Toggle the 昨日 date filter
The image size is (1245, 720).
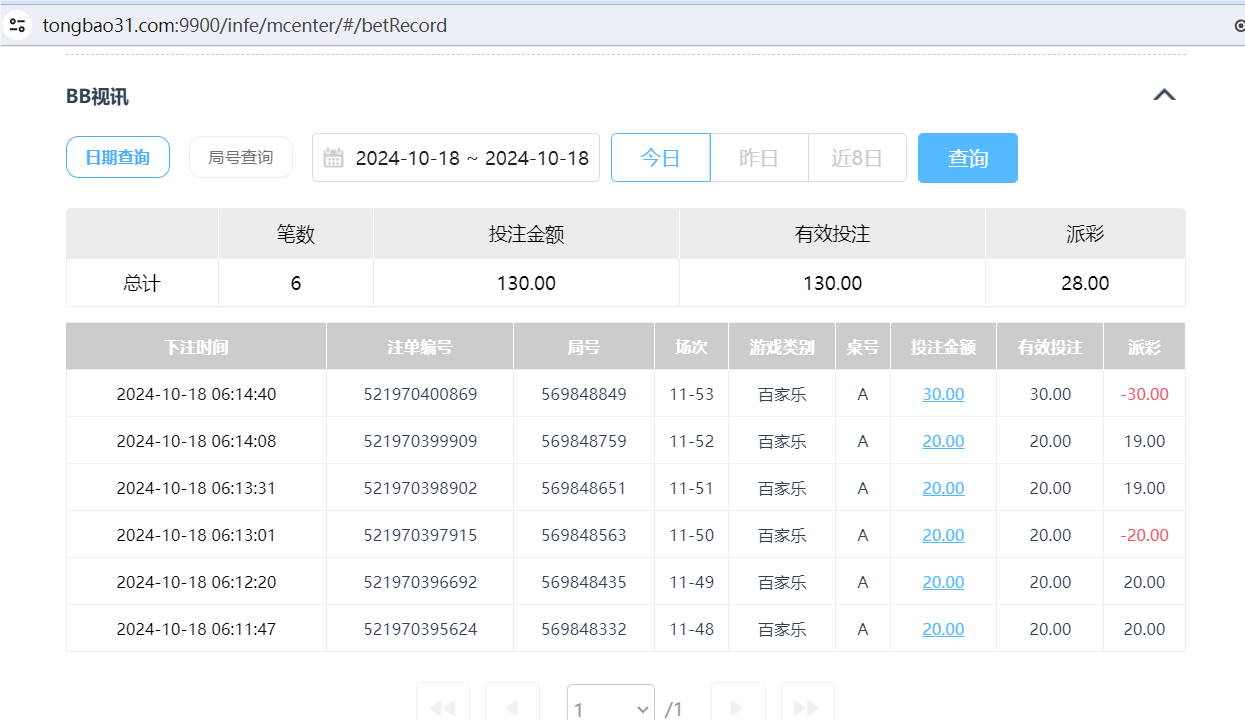(759, 157)
